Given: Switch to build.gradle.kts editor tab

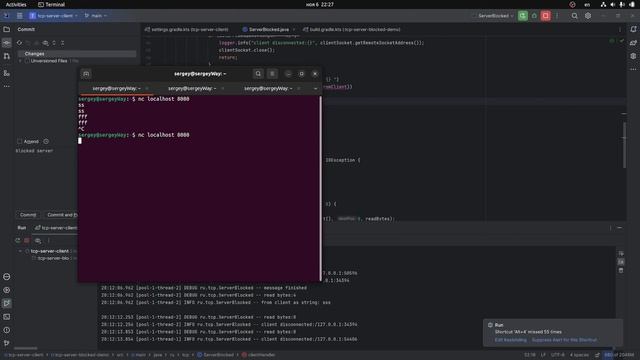Looking at the screenshot, I should pyautogui.click(x=352, y=29).
